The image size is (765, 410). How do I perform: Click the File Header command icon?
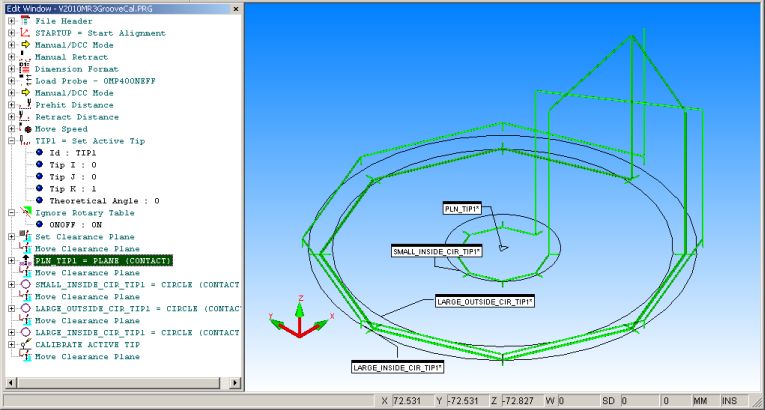point(25,21)
